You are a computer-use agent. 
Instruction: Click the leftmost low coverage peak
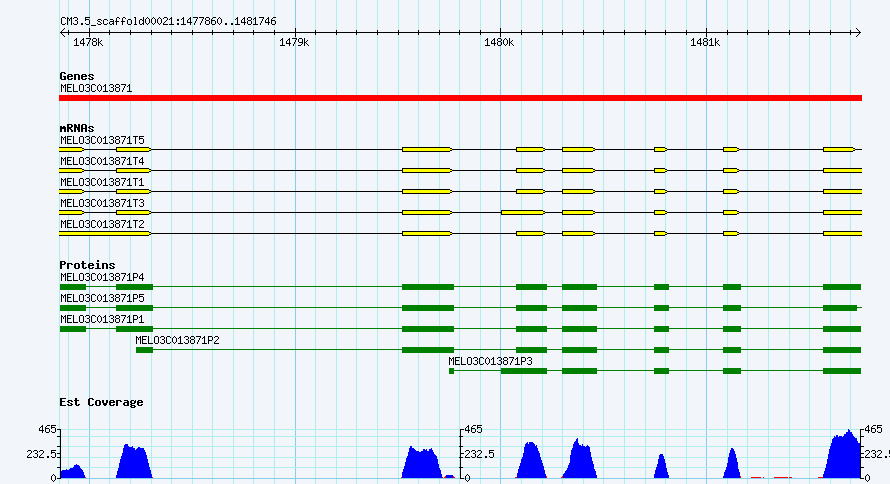click(73, 472)
